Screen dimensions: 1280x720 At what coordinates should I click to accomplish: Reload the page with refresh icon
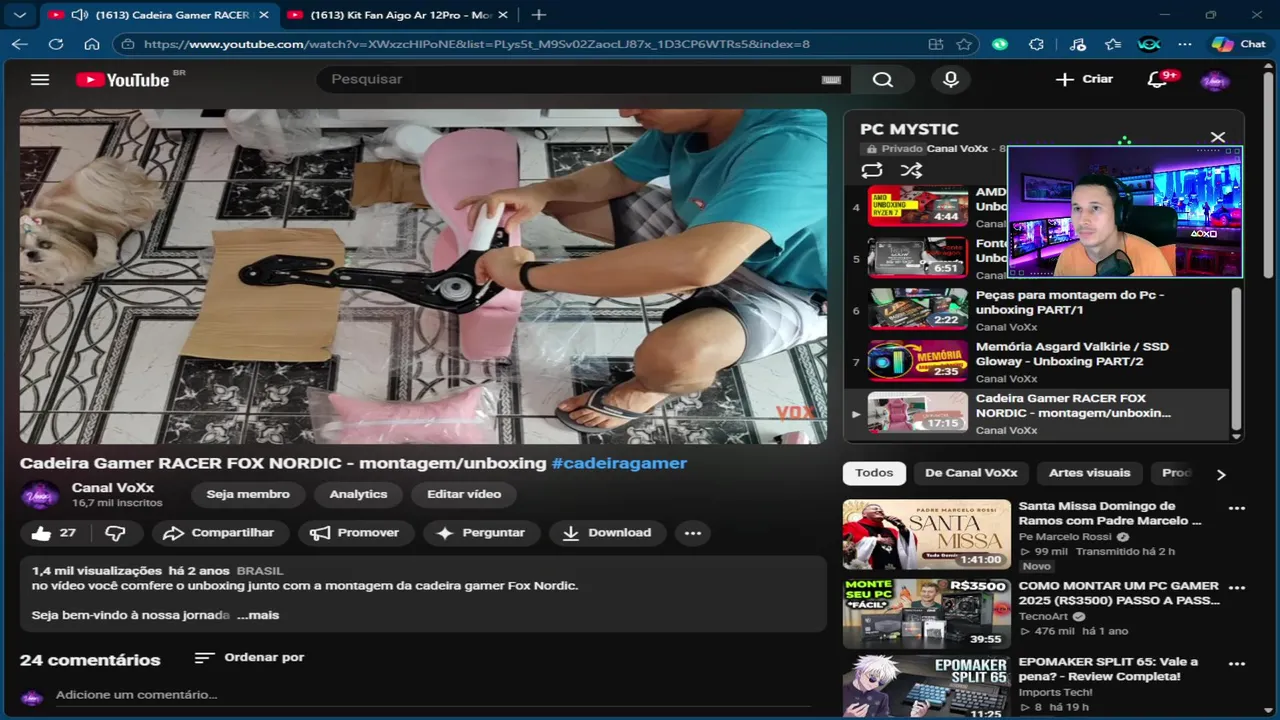point(56,44)
